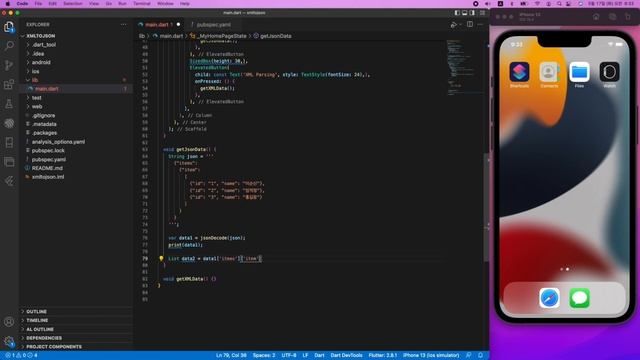Open the Contacts app on the iPhone simulator
Image resolution: width=640 pixels, height=360 pixels.
549,72
